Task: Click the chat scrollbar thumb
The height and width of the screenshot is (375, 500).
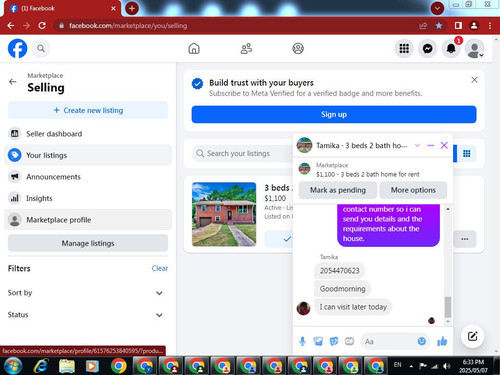Action: pos(448,307)
